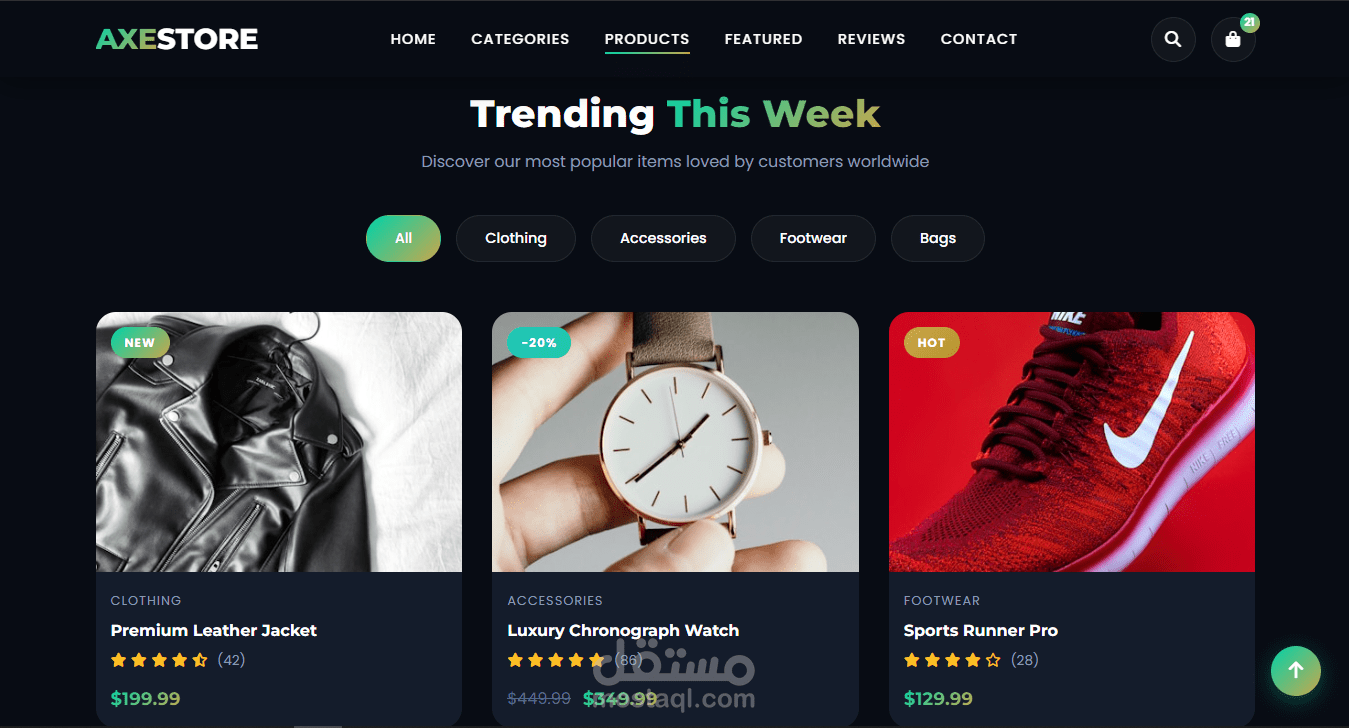
Task: Filter products by Footwear
Action: [813, 238]
